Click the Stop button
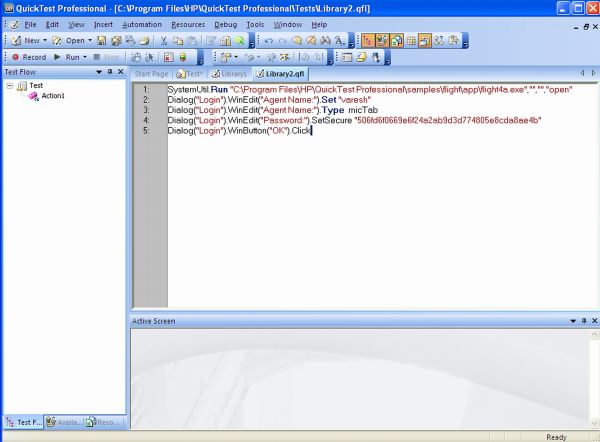 tap(106, 57)
